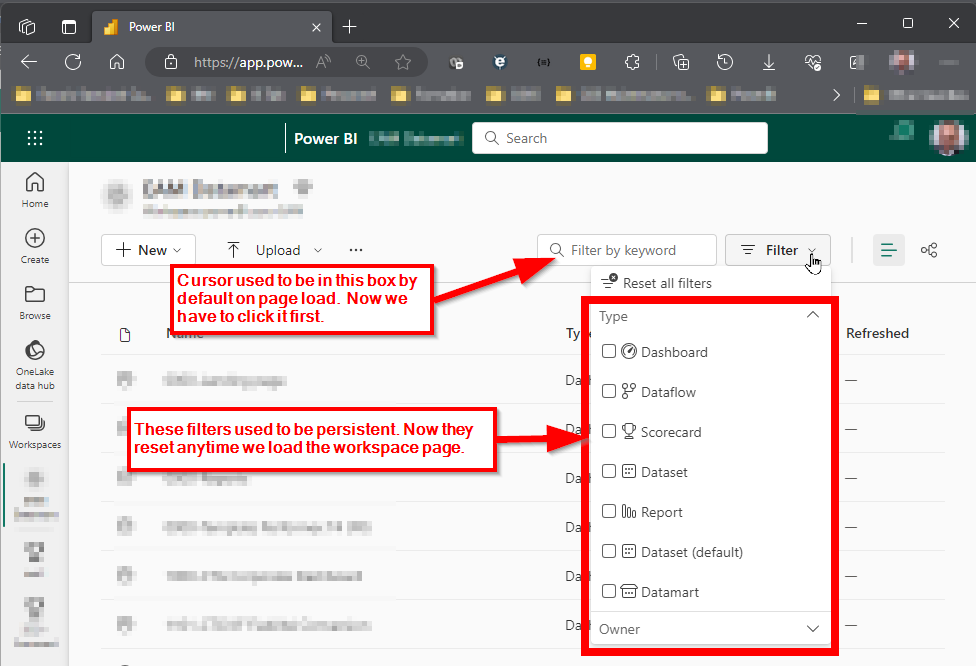Check the Scorecard type filter
The image size is (976, 666).
[609, 431]
